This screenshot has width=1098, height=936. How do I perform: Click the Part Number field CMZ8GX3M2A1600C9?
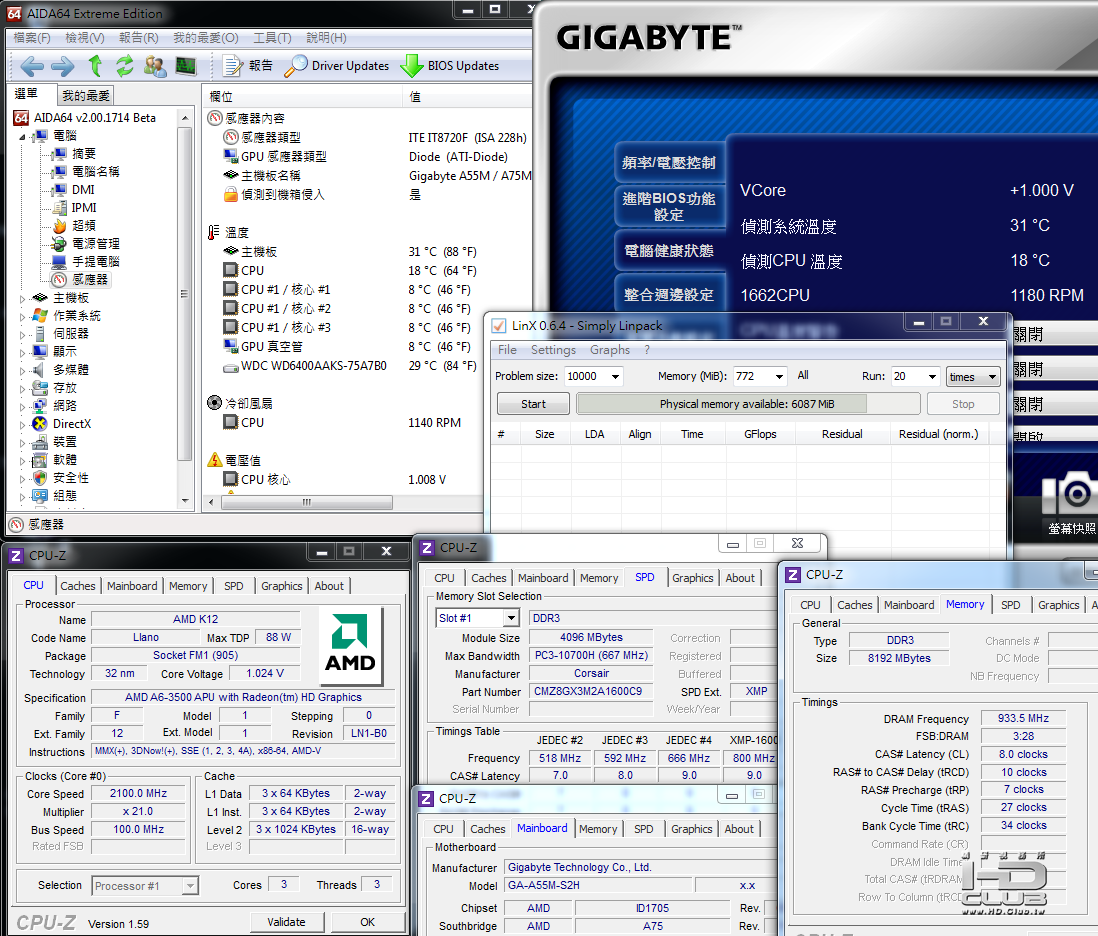592,692
